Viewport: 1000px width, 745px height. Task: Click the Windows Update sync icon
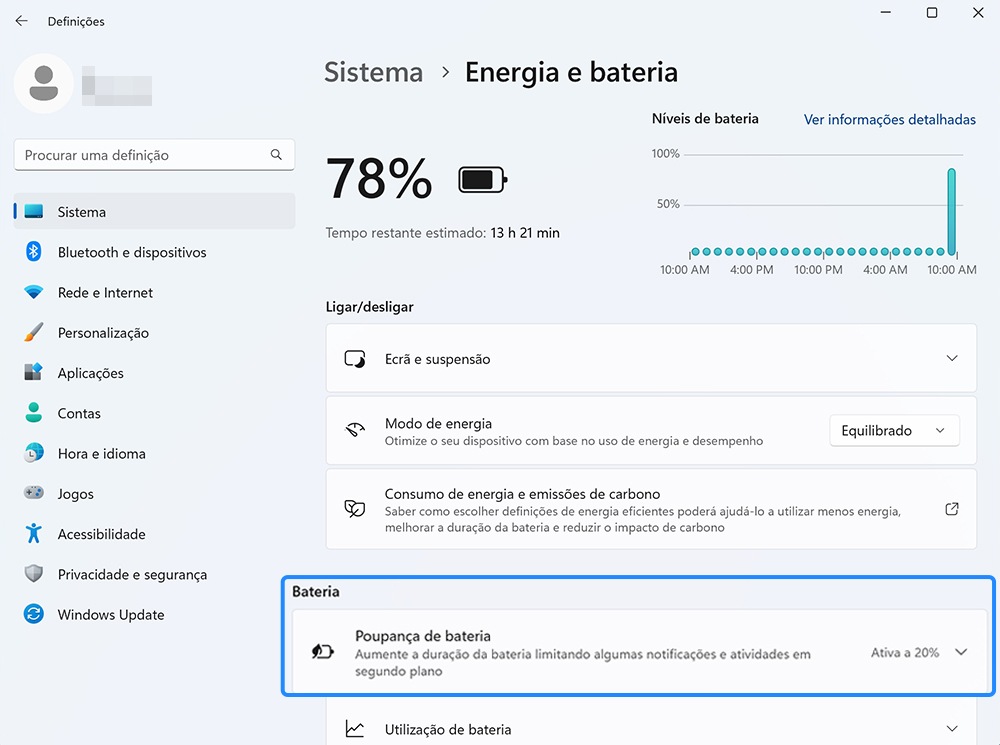(34, 614)
